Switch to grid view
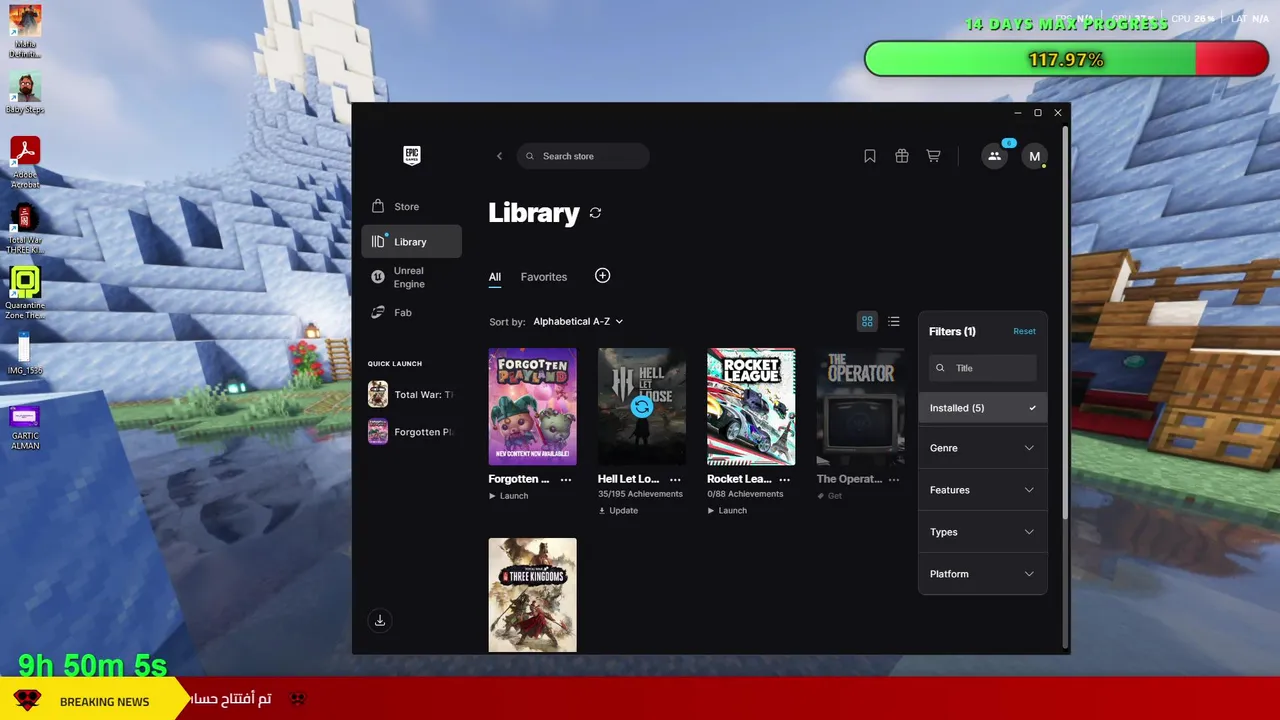 pos(867,321)
